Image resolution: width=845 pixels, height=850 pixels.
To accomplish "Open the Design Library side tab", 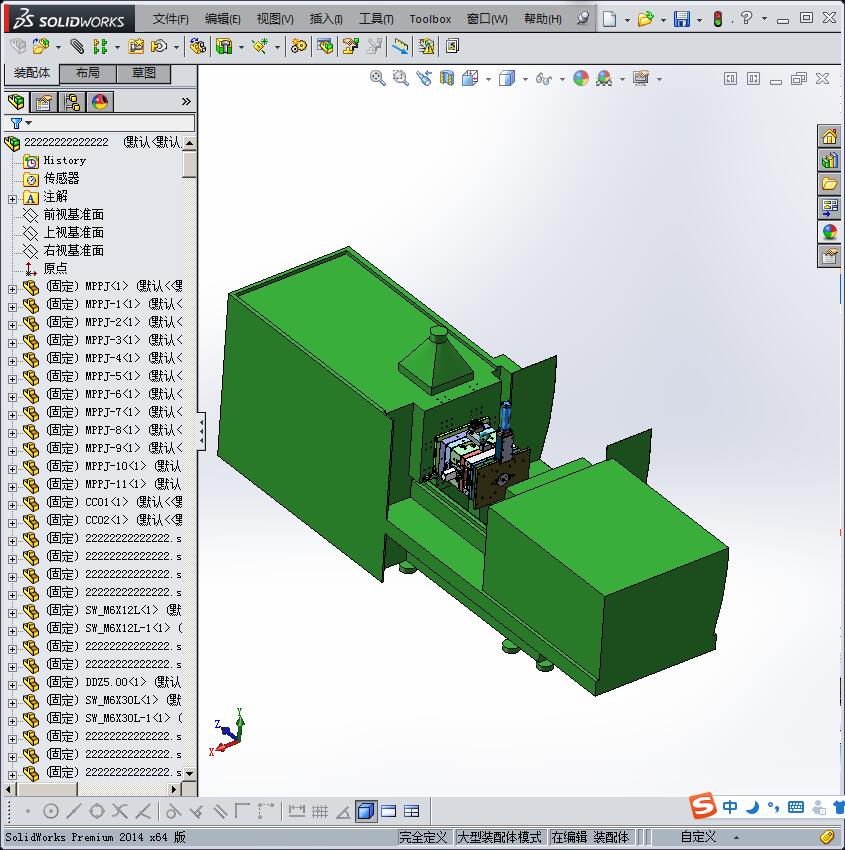I will (829, 160).
